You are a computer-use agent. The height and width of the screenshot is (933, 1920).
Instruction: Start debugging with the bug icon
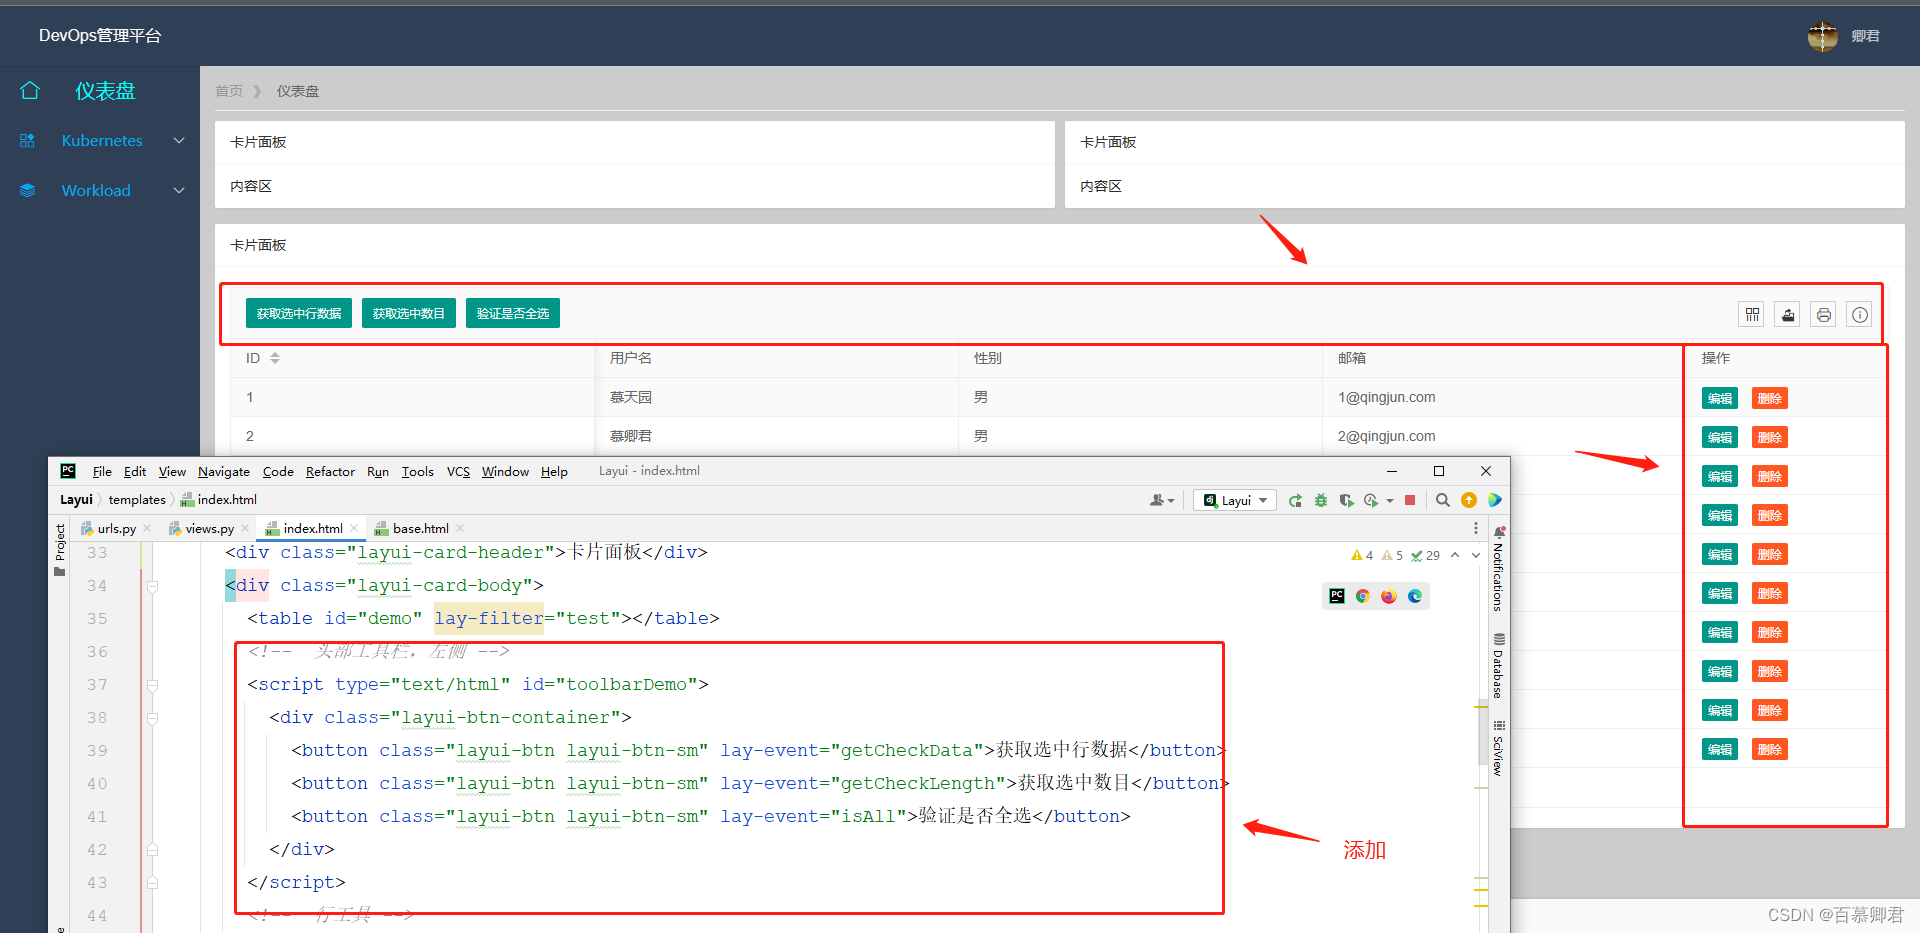click(x=1321, y=500)
